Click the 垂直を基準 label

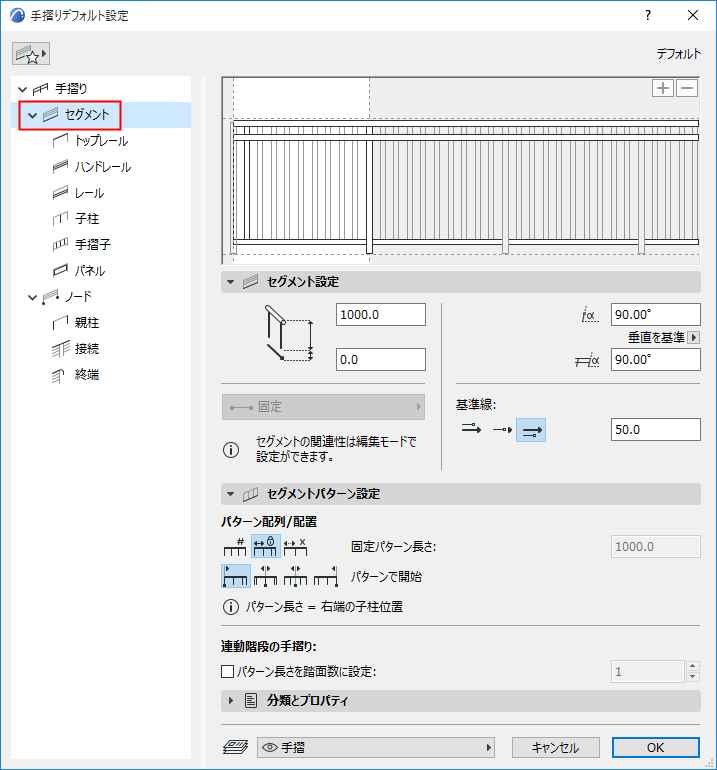tap(656, 337)
